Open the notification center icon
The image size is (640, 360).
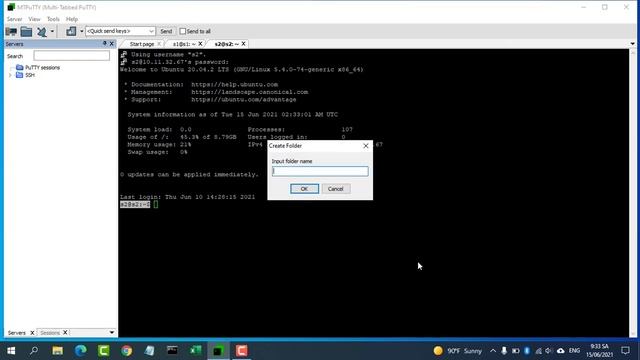point(625,351)
